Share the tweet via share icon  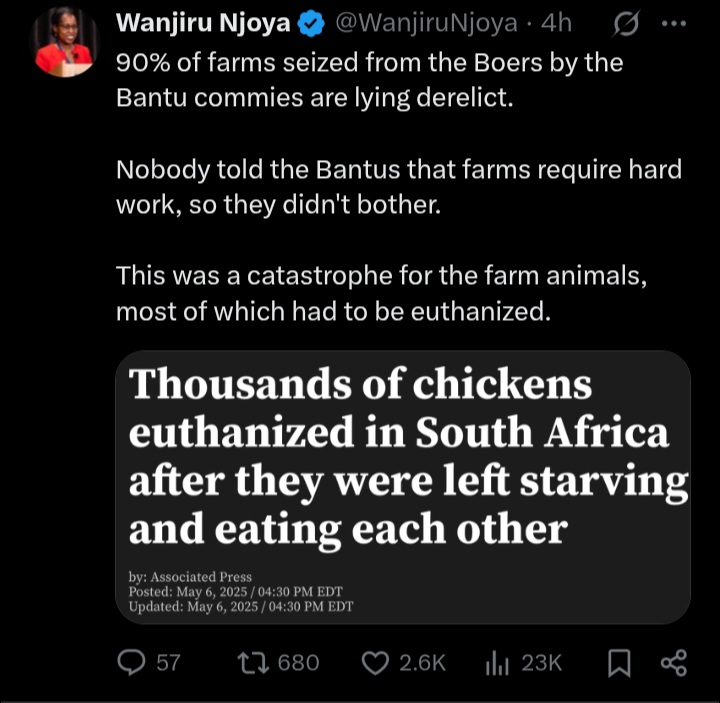674,662
